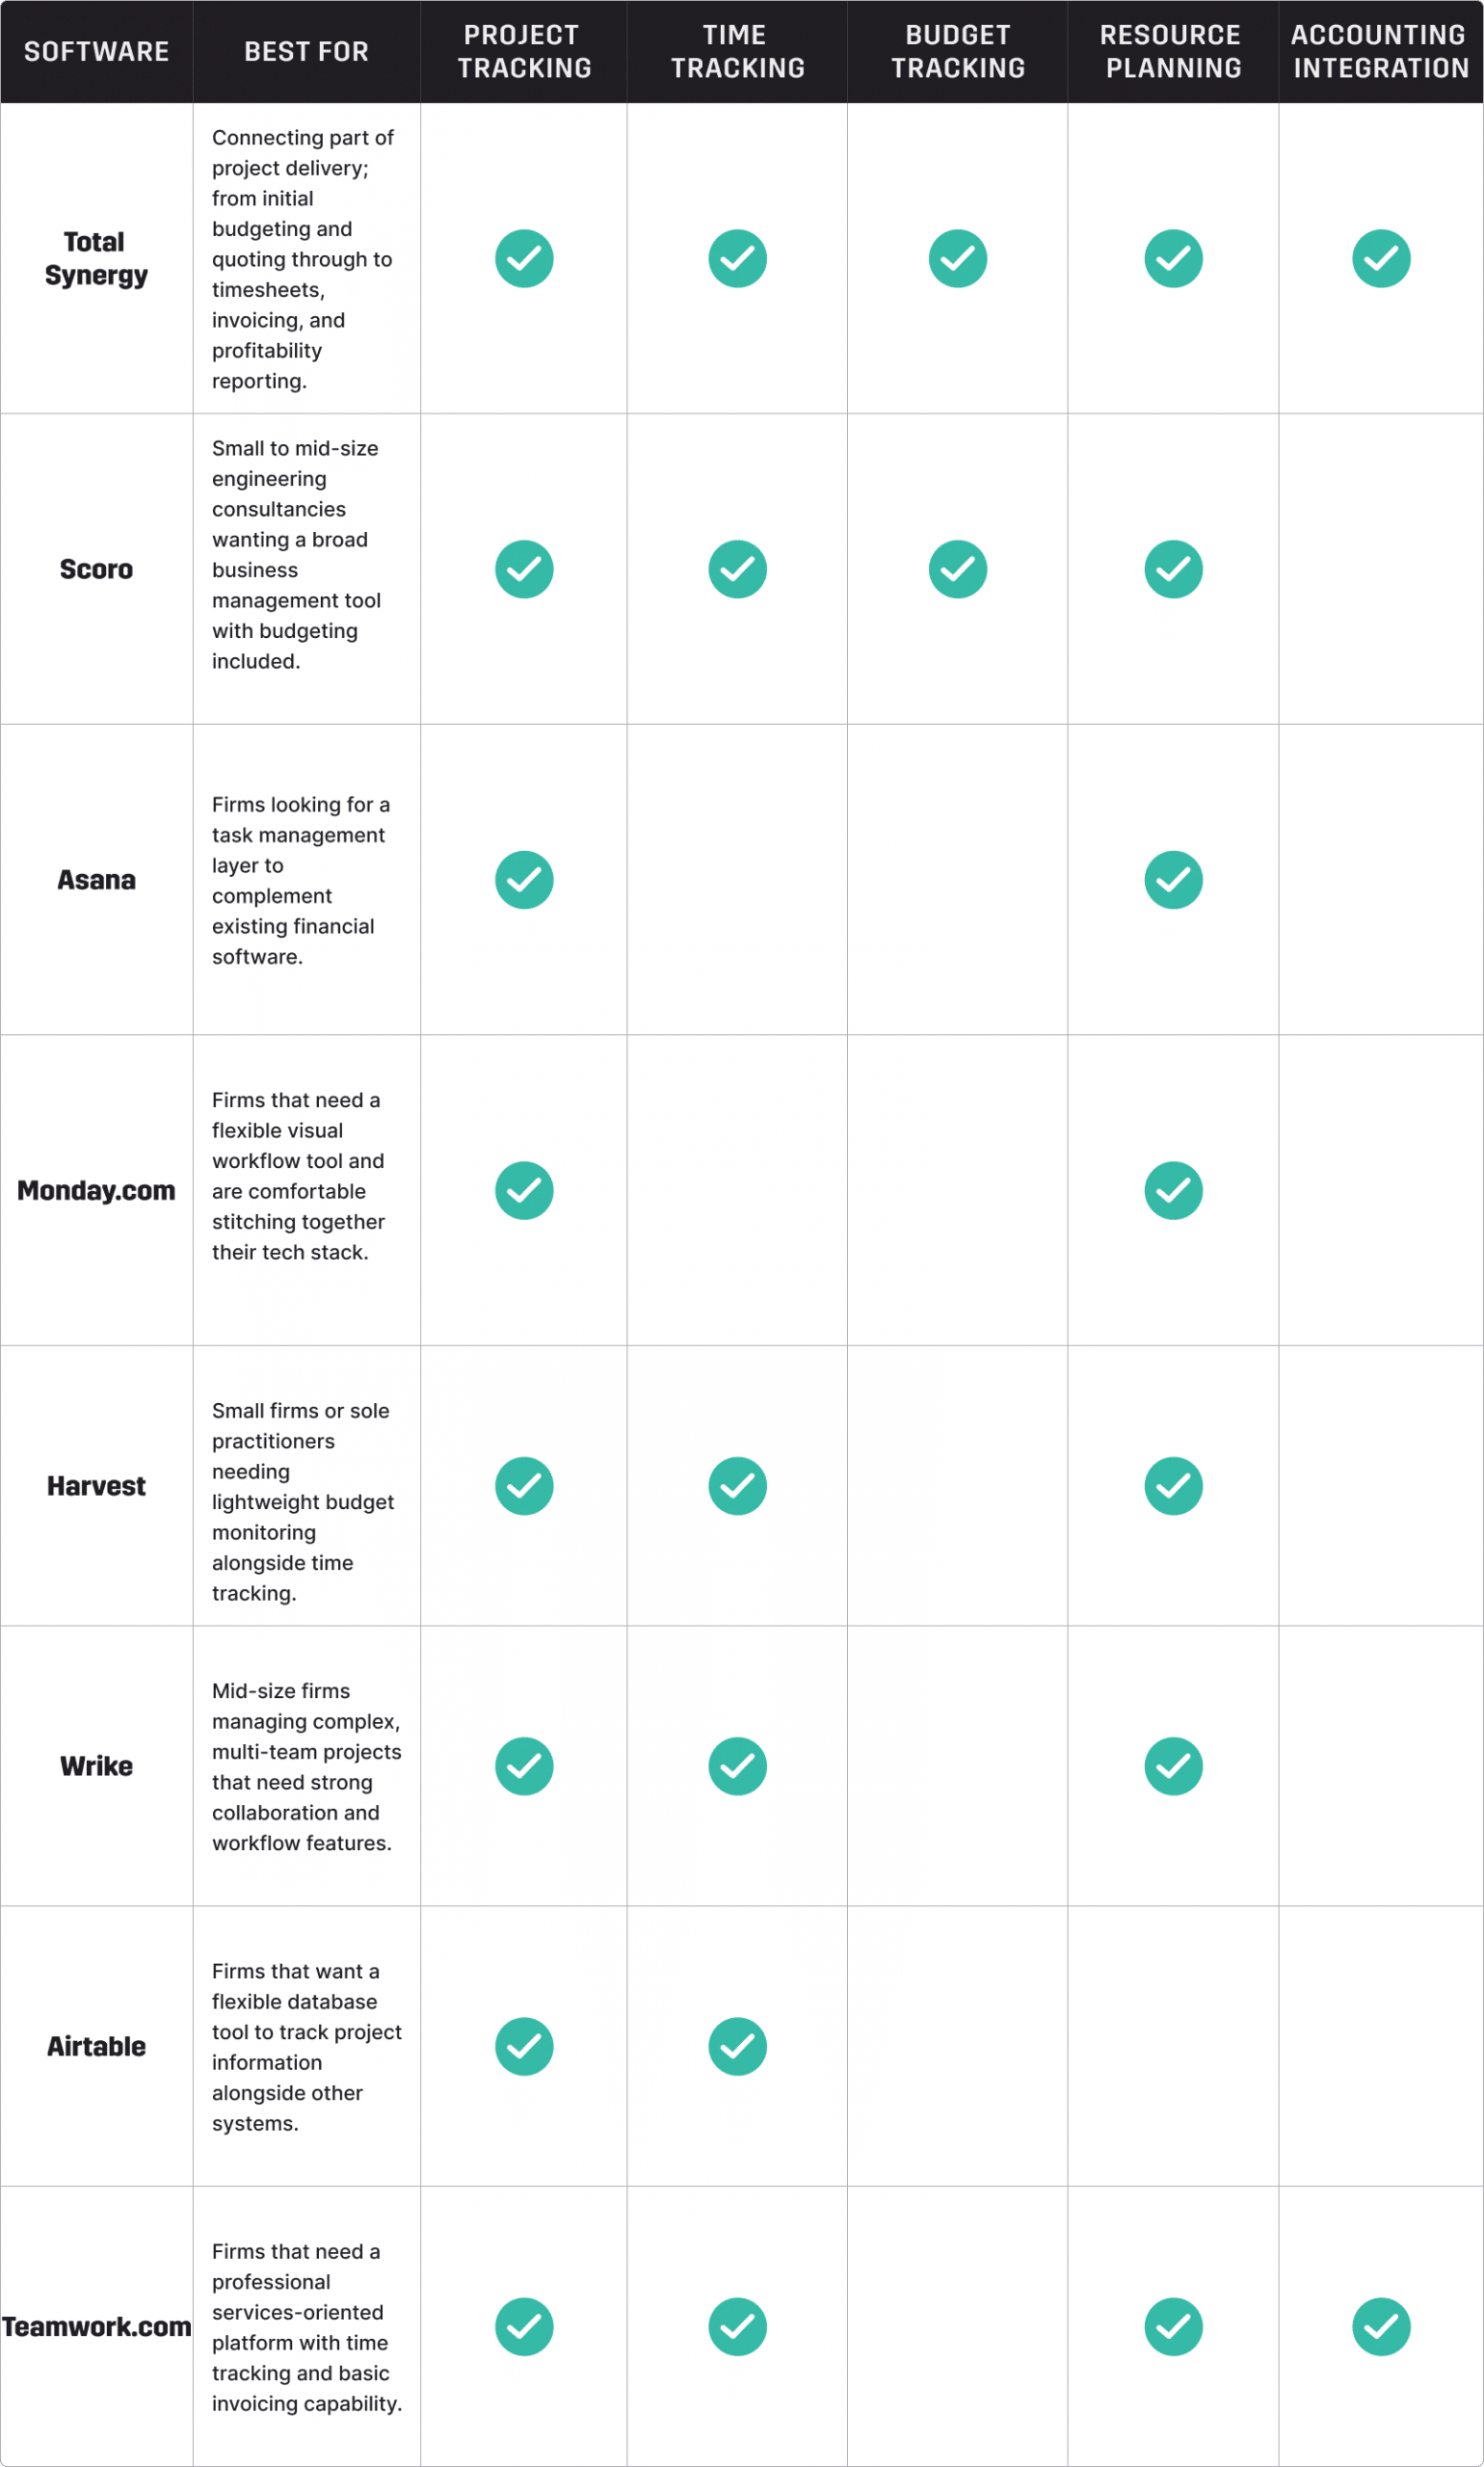Screen dimensions: 1484x2467
Task: Click Total Synergy's Budget Tracking checkmark
Action: tap(958, 259)
